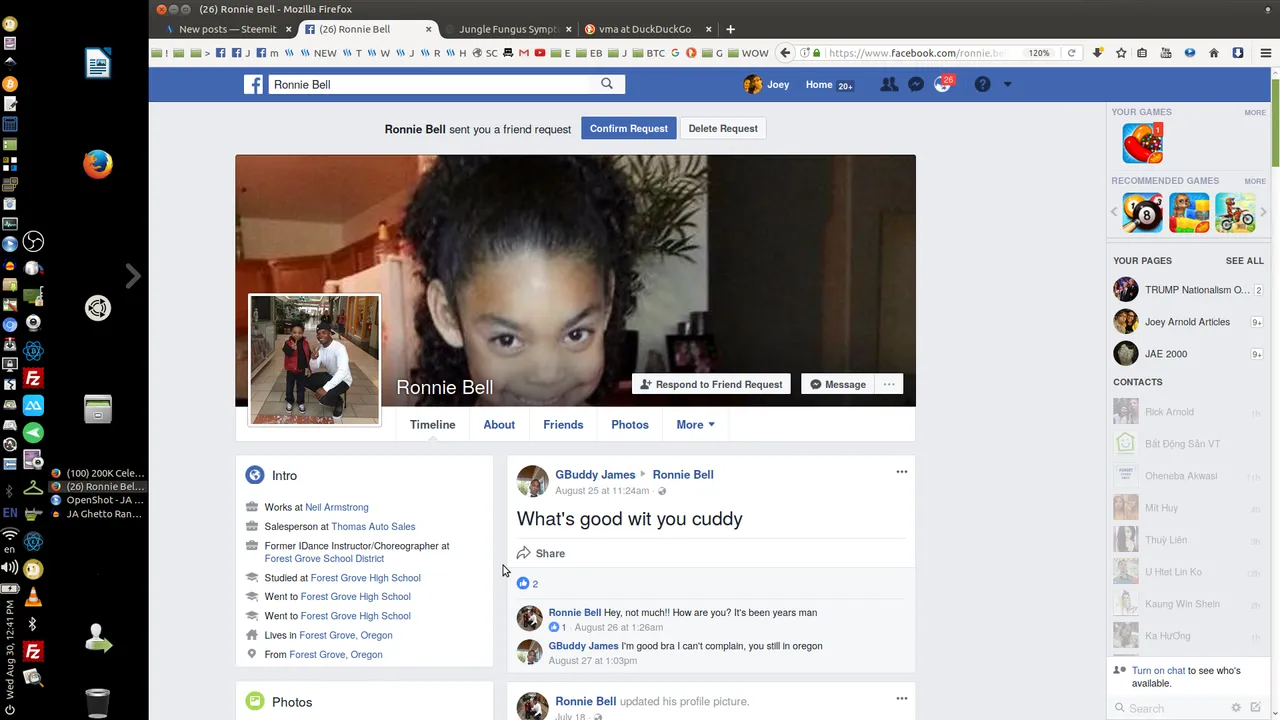Open LibreOffice Writer desktop icon

98,65
